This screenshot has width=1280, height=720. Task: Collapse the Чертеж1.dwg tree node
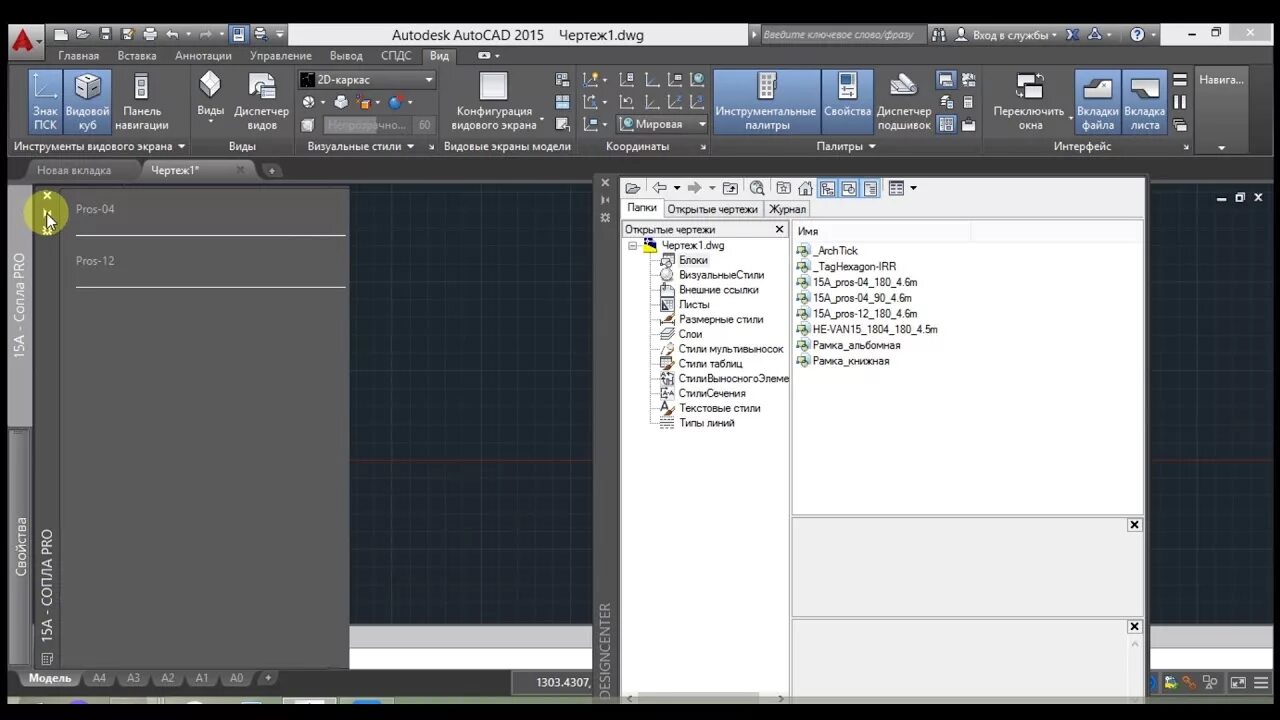tap(632, 245)
